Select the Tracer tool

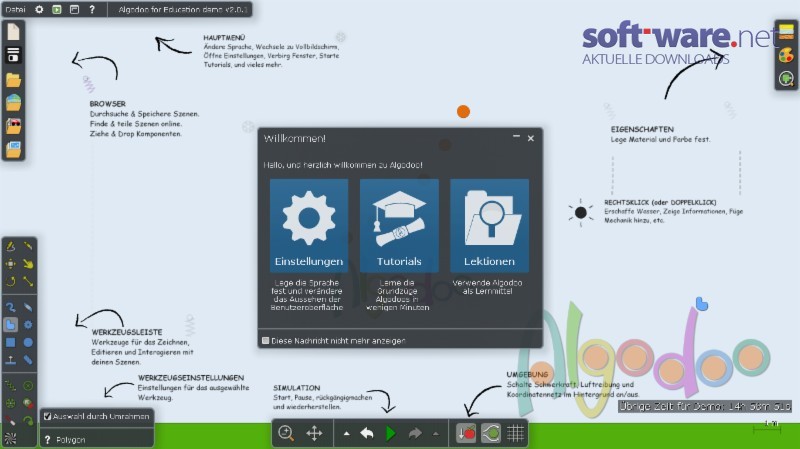click(x=28, y=420)
